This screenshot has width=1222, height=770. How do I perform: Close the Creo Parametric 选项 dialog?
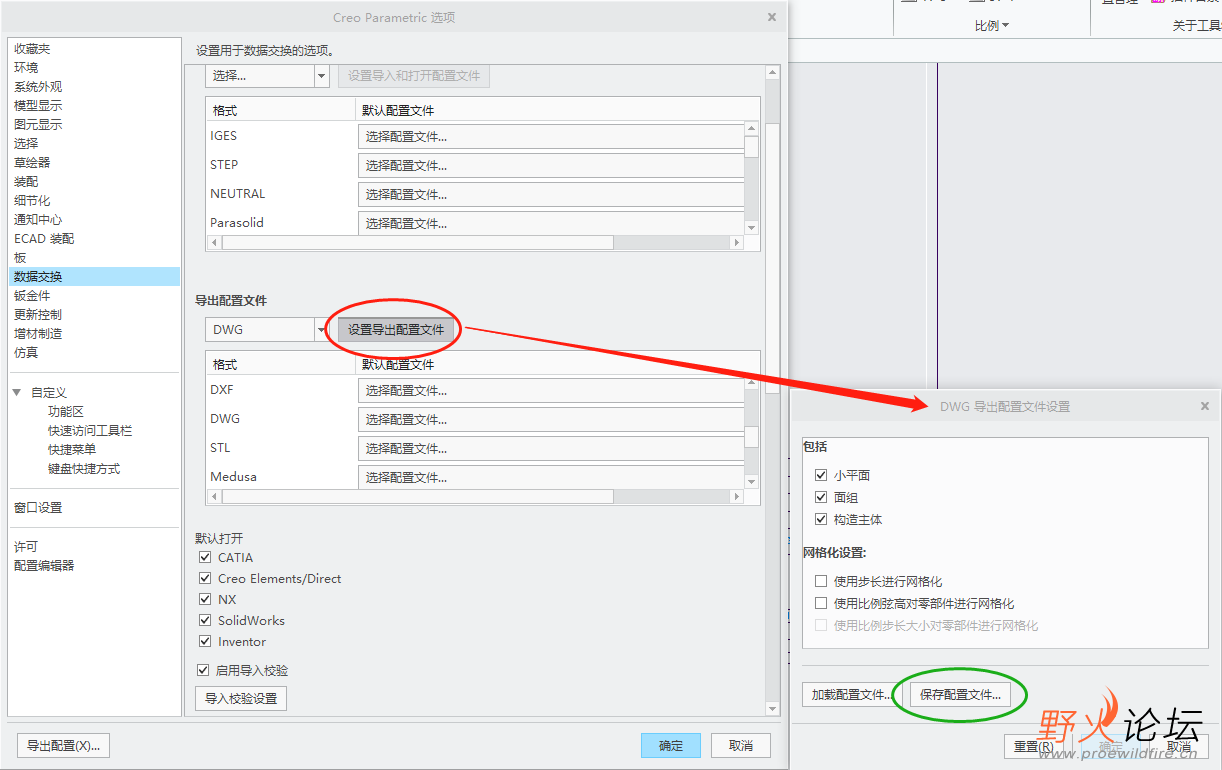772,17
